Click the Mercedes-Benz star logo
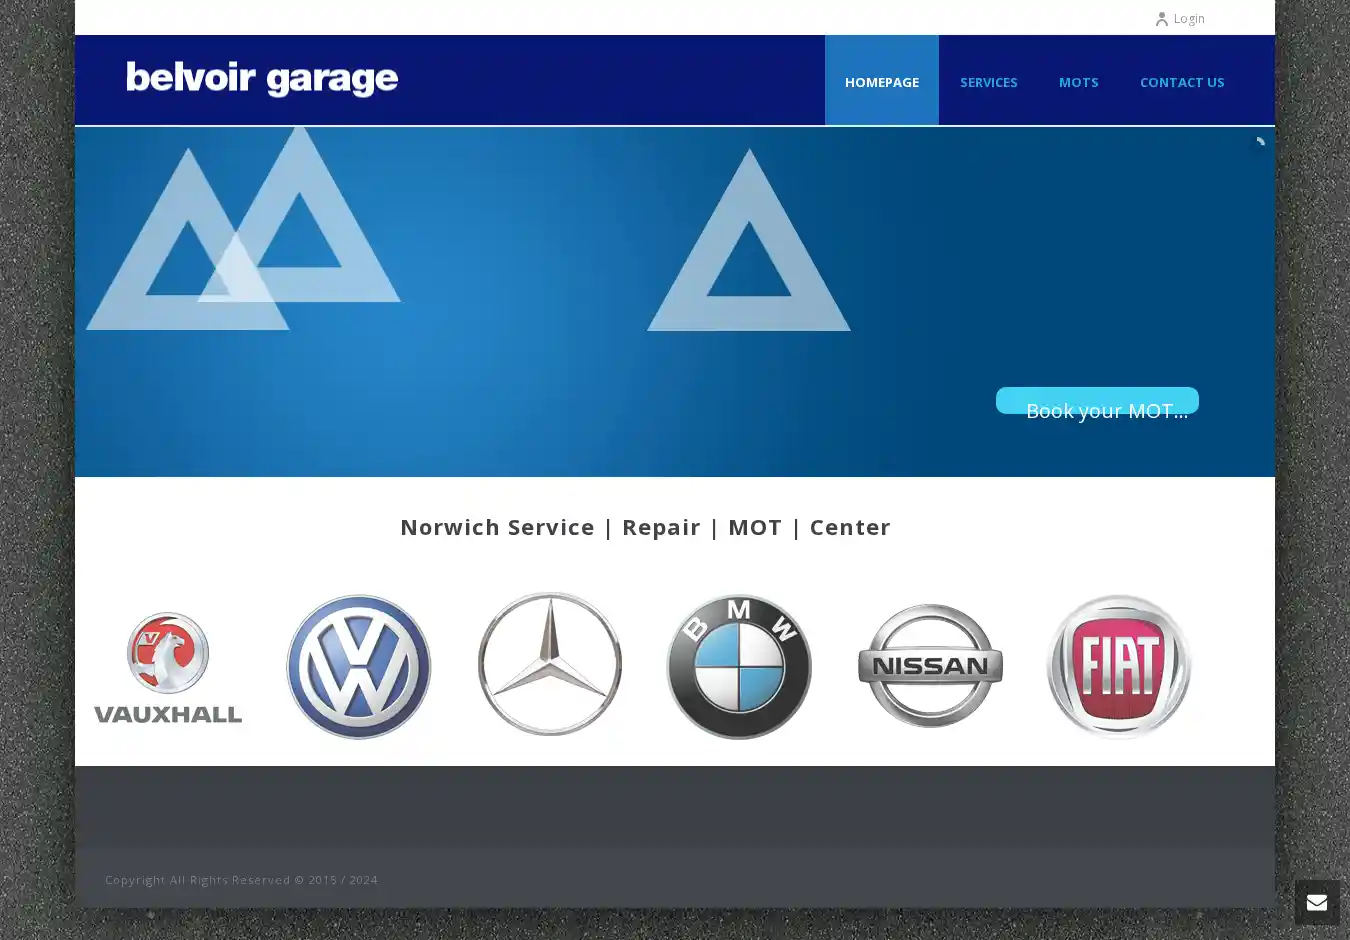Image resolution: width=1350 pixels, height=940 pixels. point(549,665)
